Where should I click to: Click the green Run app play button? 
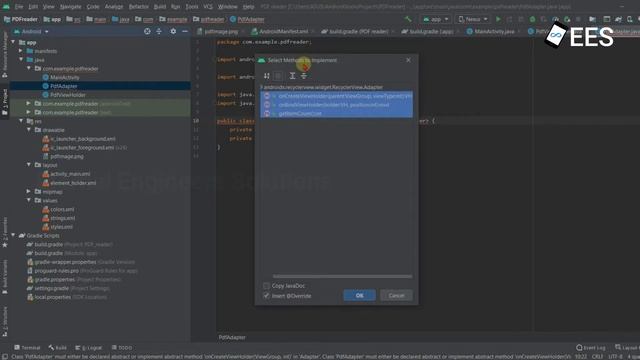click(x=498, y=19)
